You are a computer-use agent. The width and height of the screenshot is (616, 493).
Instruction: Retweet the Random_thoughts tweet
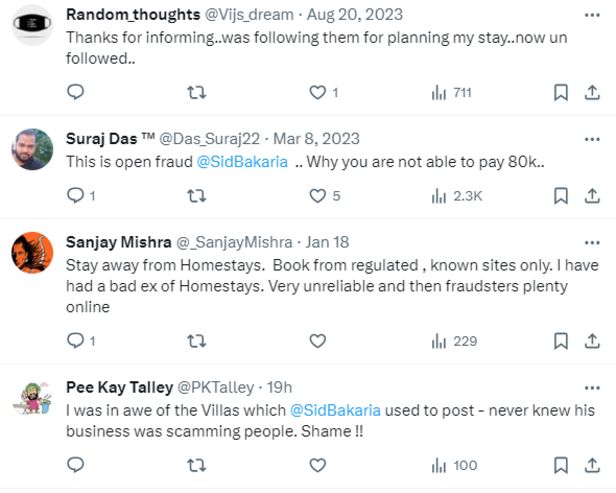tap(197, 92)
